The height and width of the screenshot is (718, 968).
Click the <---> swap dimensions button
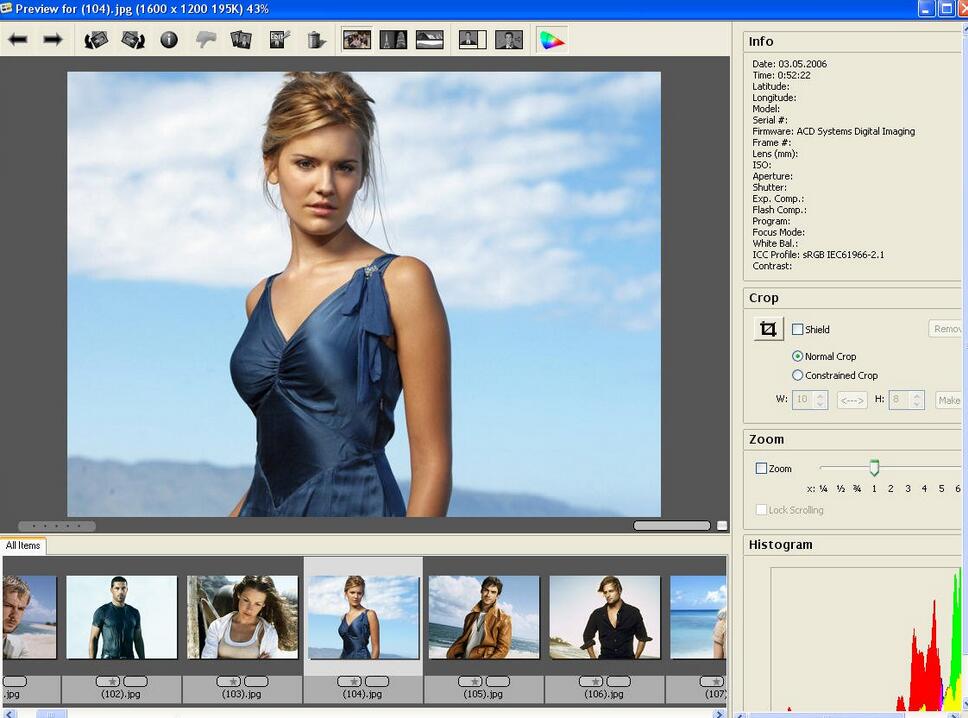pyautogui.click(x=852, y=400)
